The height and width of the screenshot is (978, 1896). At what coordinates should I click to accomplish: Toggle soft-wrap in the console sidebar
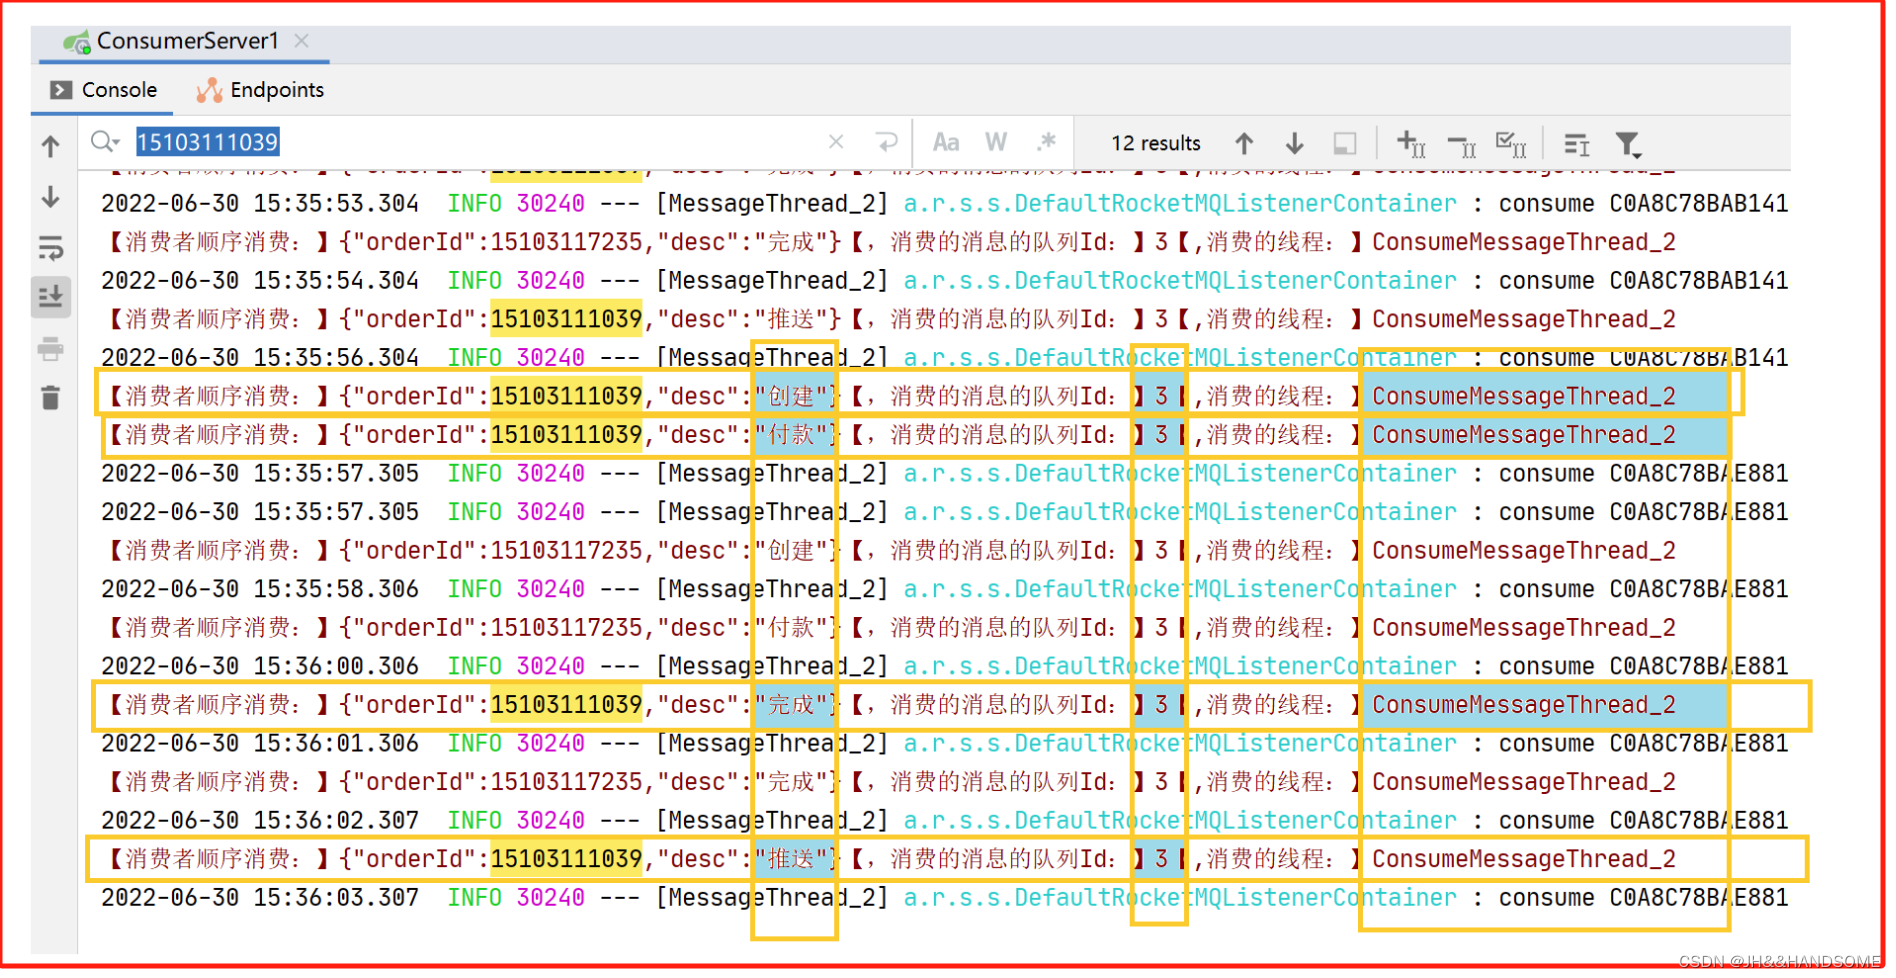coord(51,247)
